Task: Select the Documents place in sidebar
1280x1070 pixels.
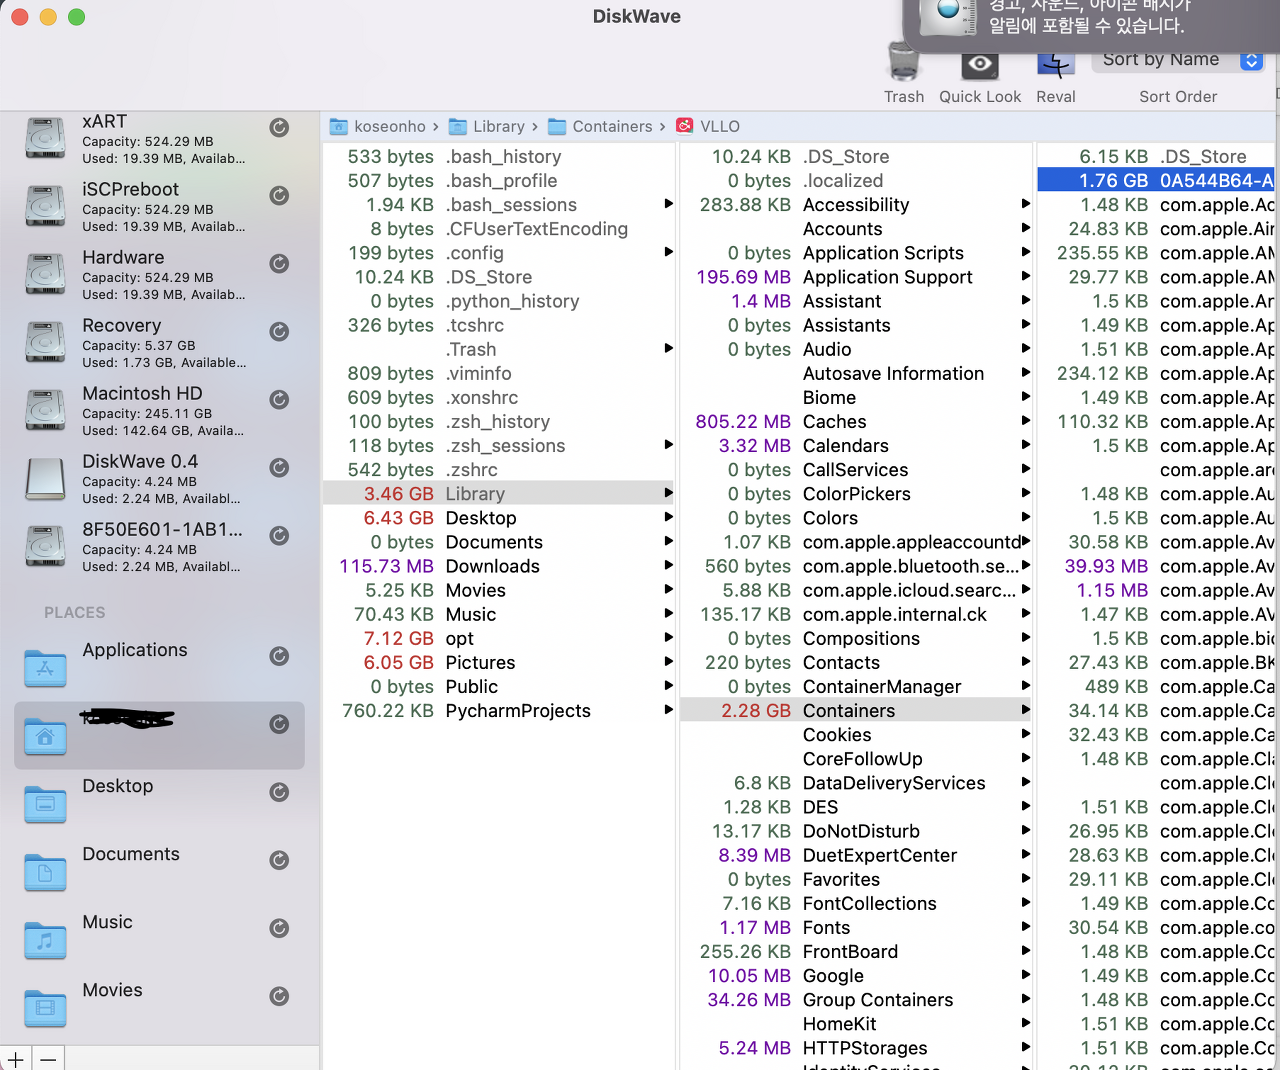Action: [160, 871]
